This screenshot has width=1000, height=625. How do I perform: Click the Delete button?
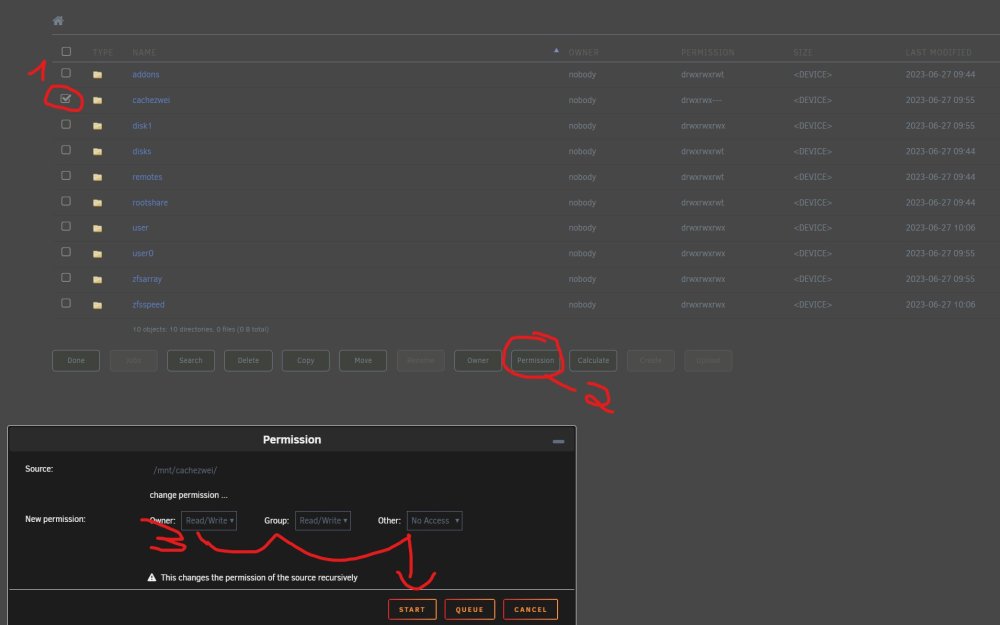248,360
